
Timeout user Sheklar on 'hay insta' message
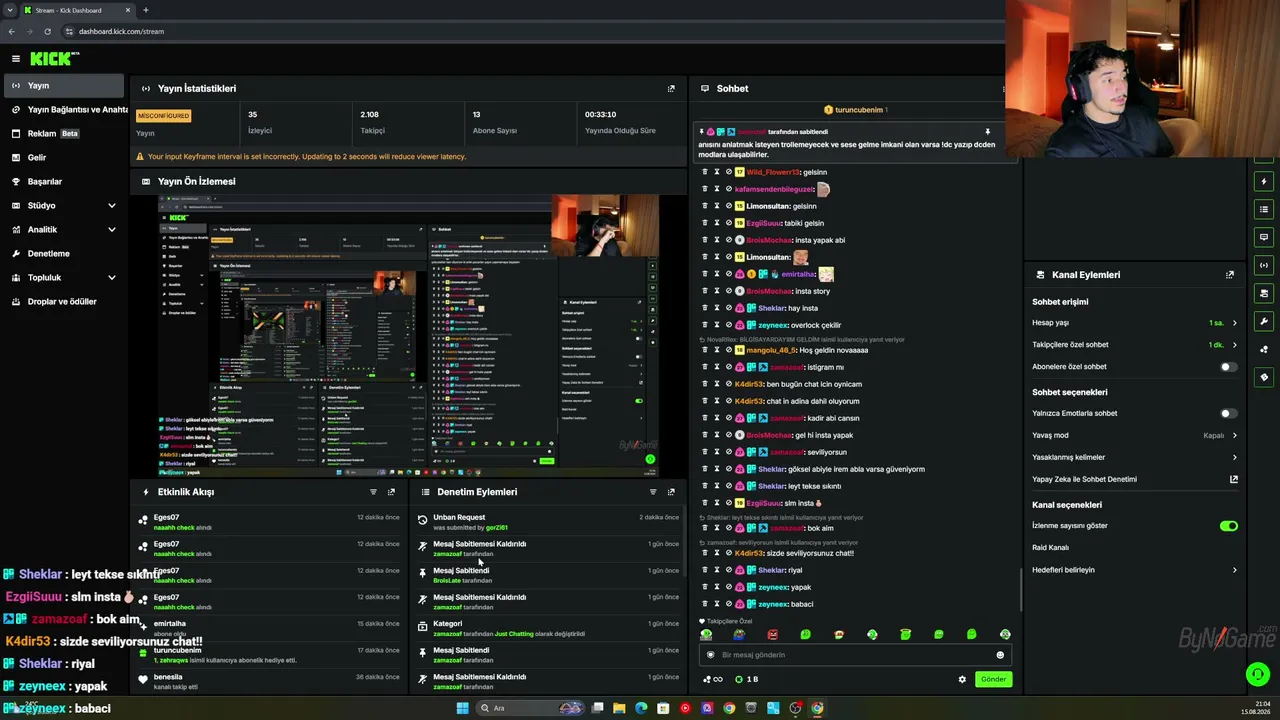[x=716, y=308]
